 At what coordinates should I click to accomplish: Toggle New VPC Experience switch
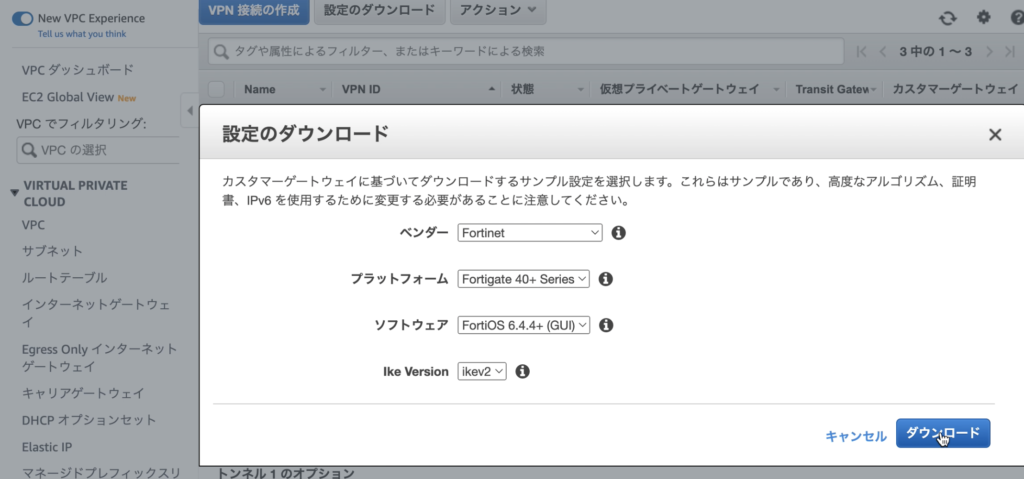pos(22,19)
